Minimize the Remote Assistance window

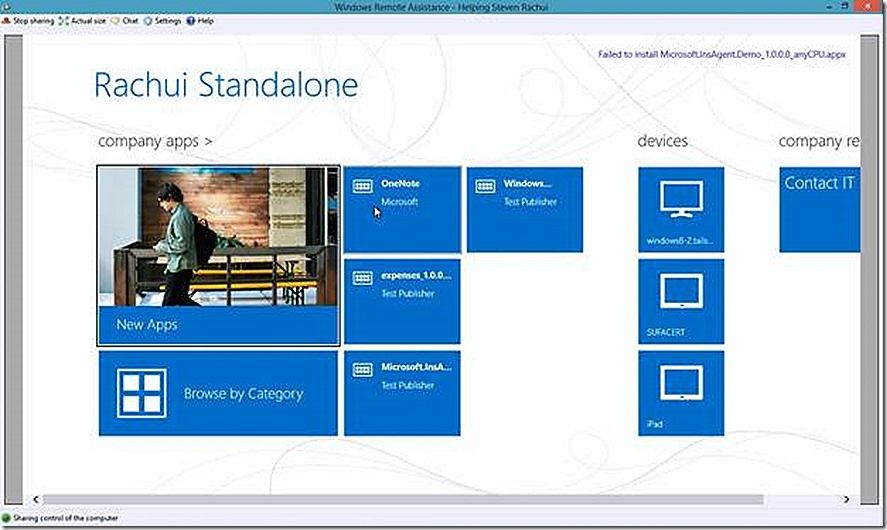[x=830, y=6]
